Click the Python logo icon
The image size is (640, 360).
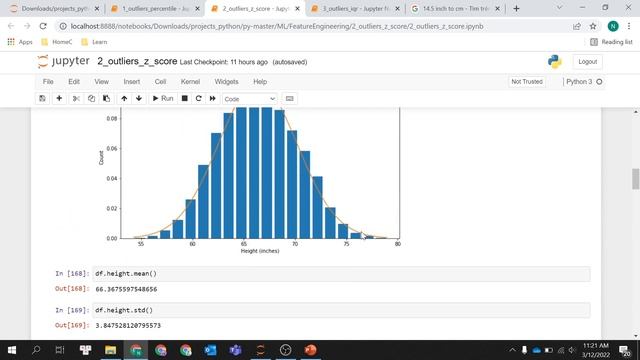click(555, 62)
